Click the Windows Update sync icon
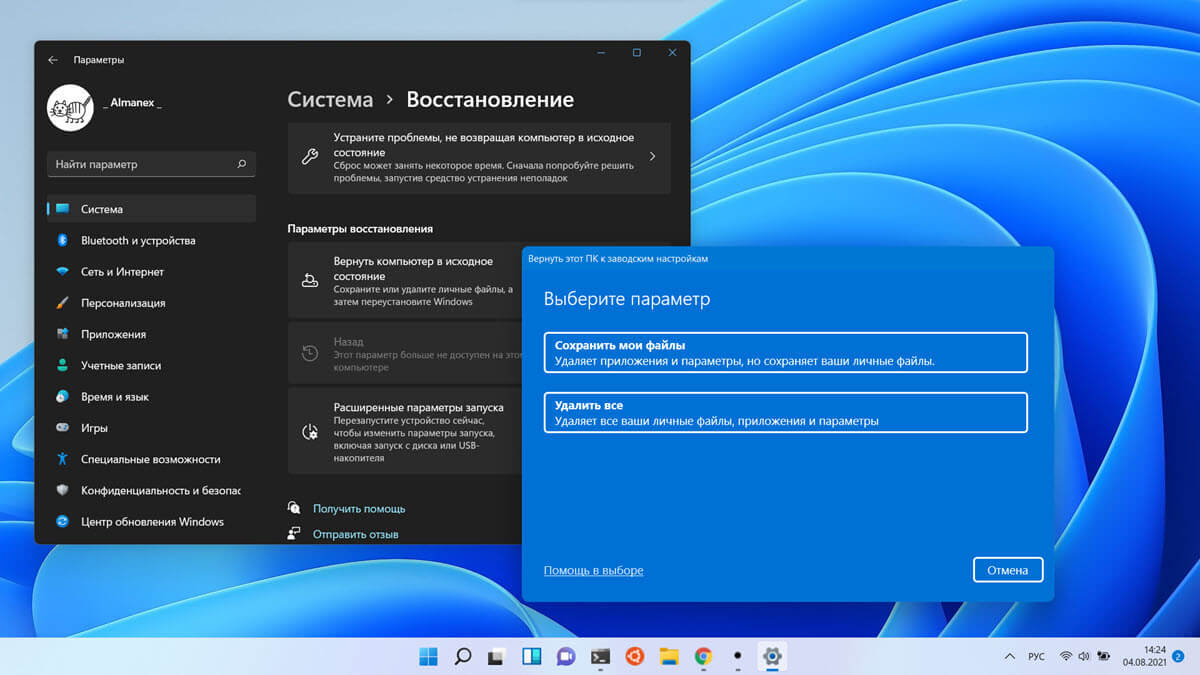 pyautogui.click(x=62, y=522)
